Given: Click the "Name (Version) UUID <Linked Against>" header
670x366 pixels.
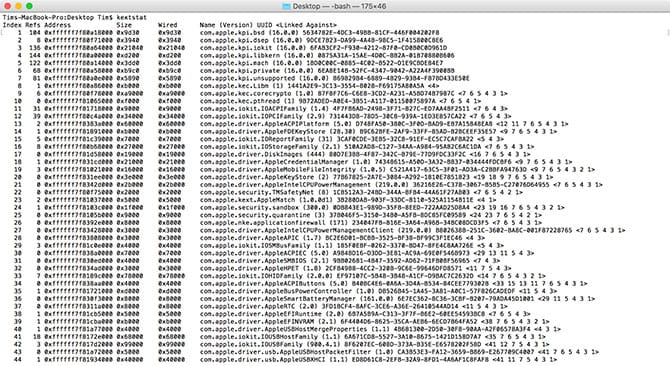Looking at the screenshot, I should coord(268,25).
